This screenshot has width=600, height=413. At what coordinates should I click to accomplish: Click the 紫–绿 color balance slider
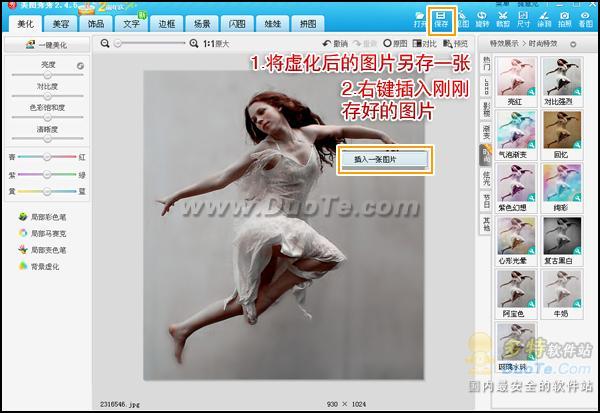click(47, 175)
